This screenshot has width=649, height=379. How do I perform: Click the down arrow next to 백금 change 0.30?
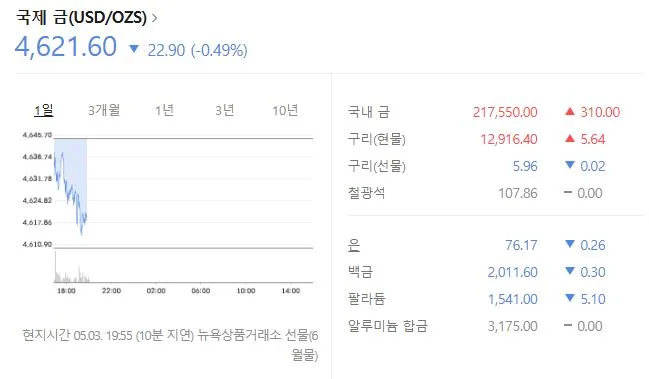coord(570,271)
